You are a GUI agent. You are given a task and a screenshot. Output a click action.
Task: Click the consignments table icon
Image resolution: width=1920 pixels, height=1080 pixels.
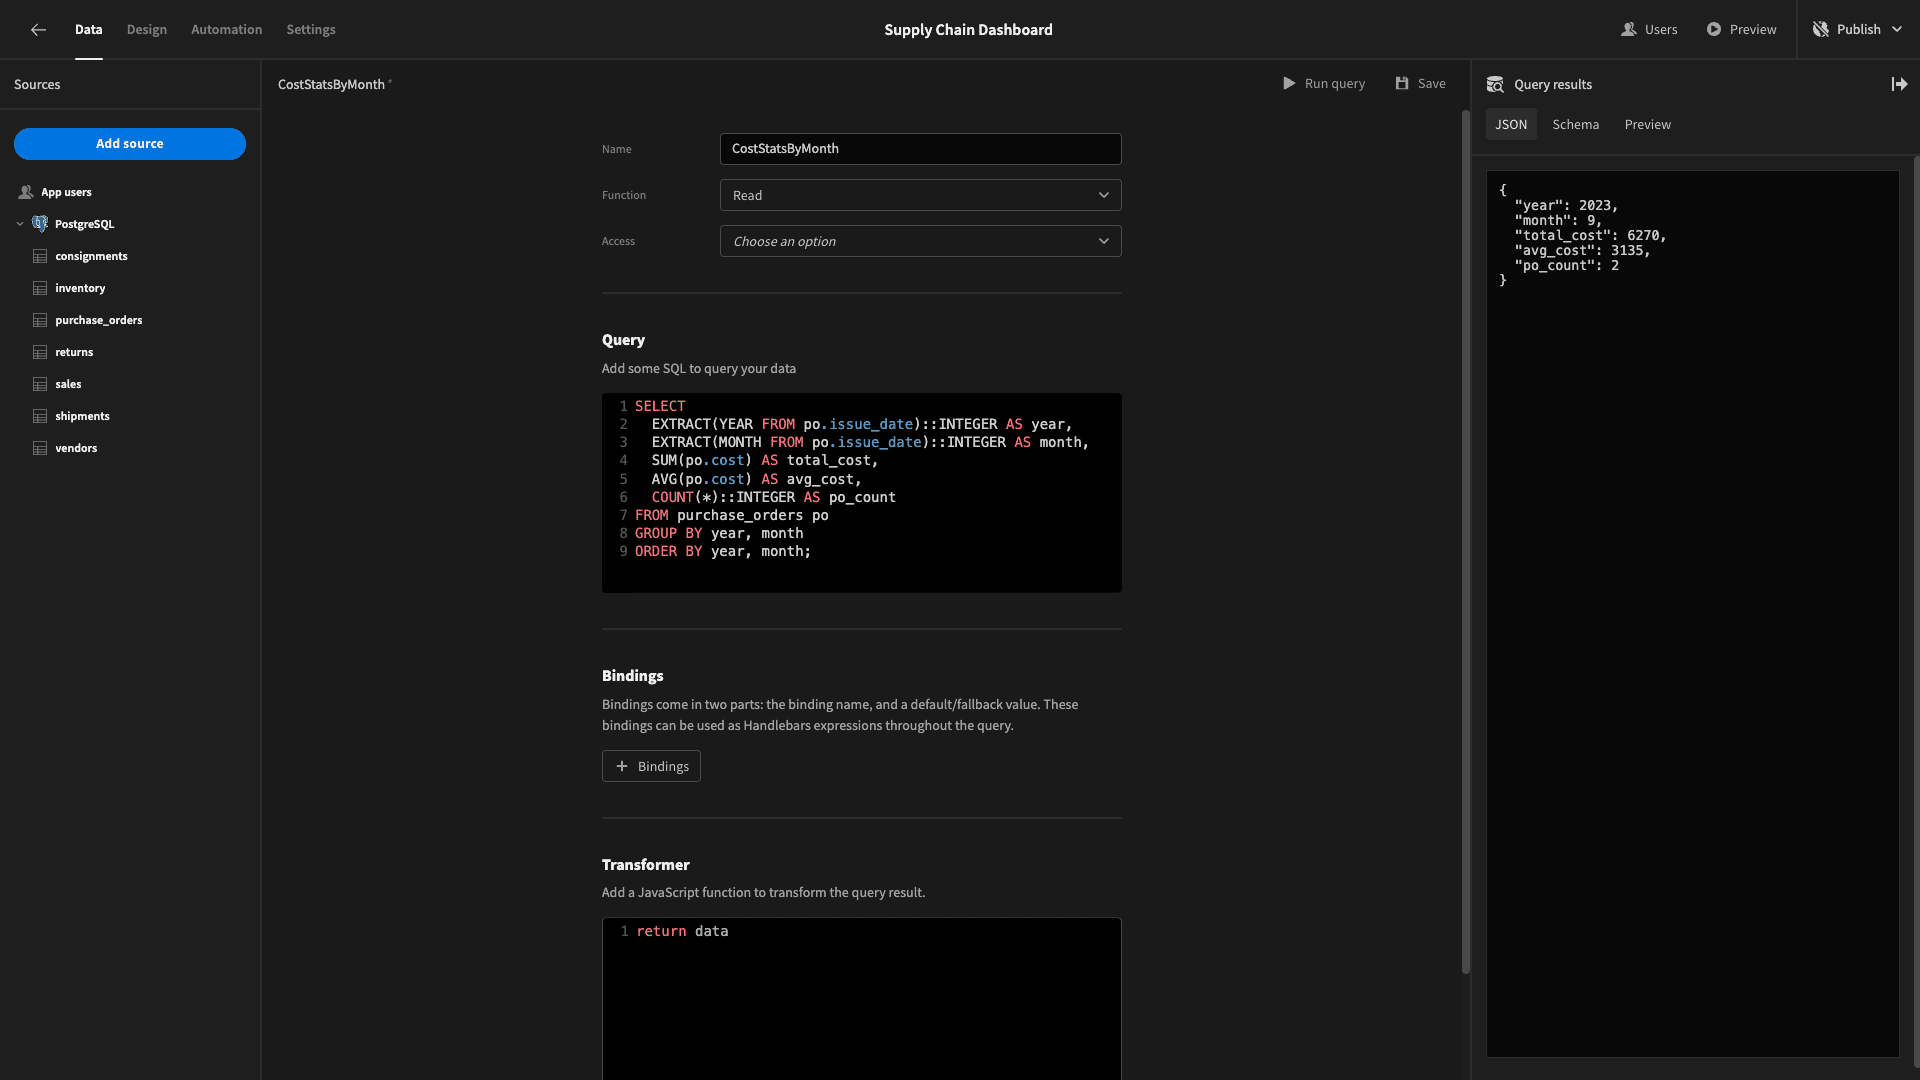(x=40, y=257)
